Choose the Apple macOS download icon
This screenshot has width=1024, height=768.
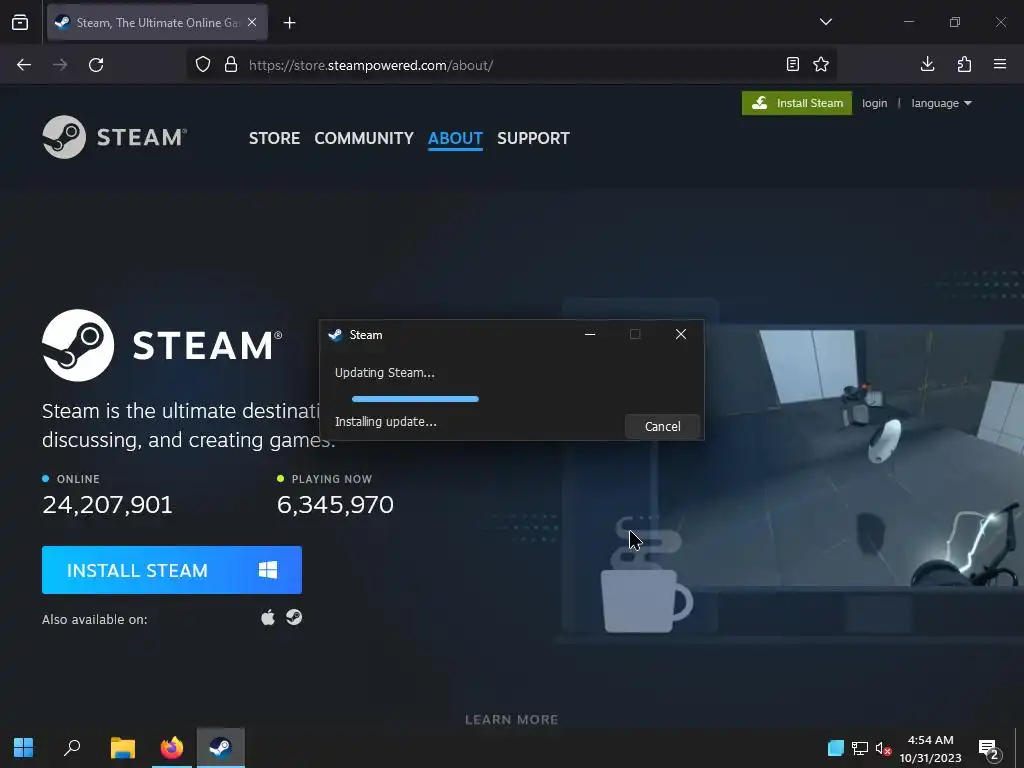pos(268,617)
